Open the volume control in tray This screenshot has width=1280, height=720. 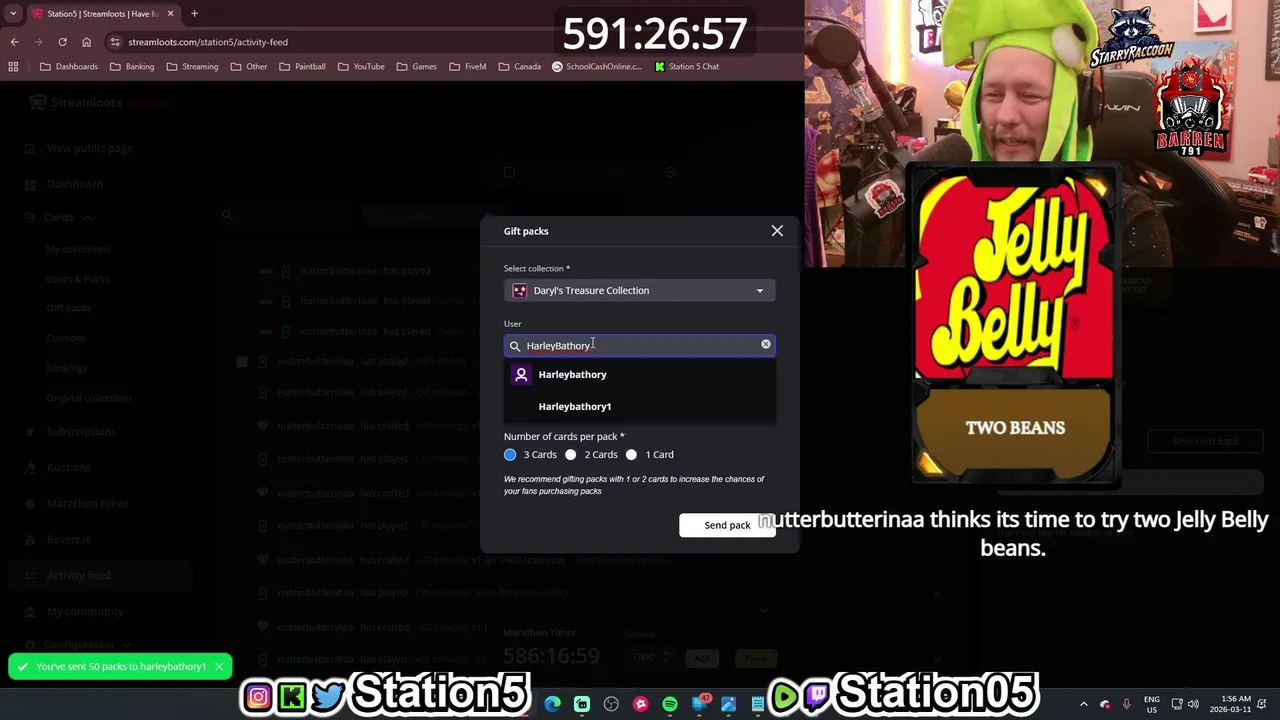coord(1194,704)
